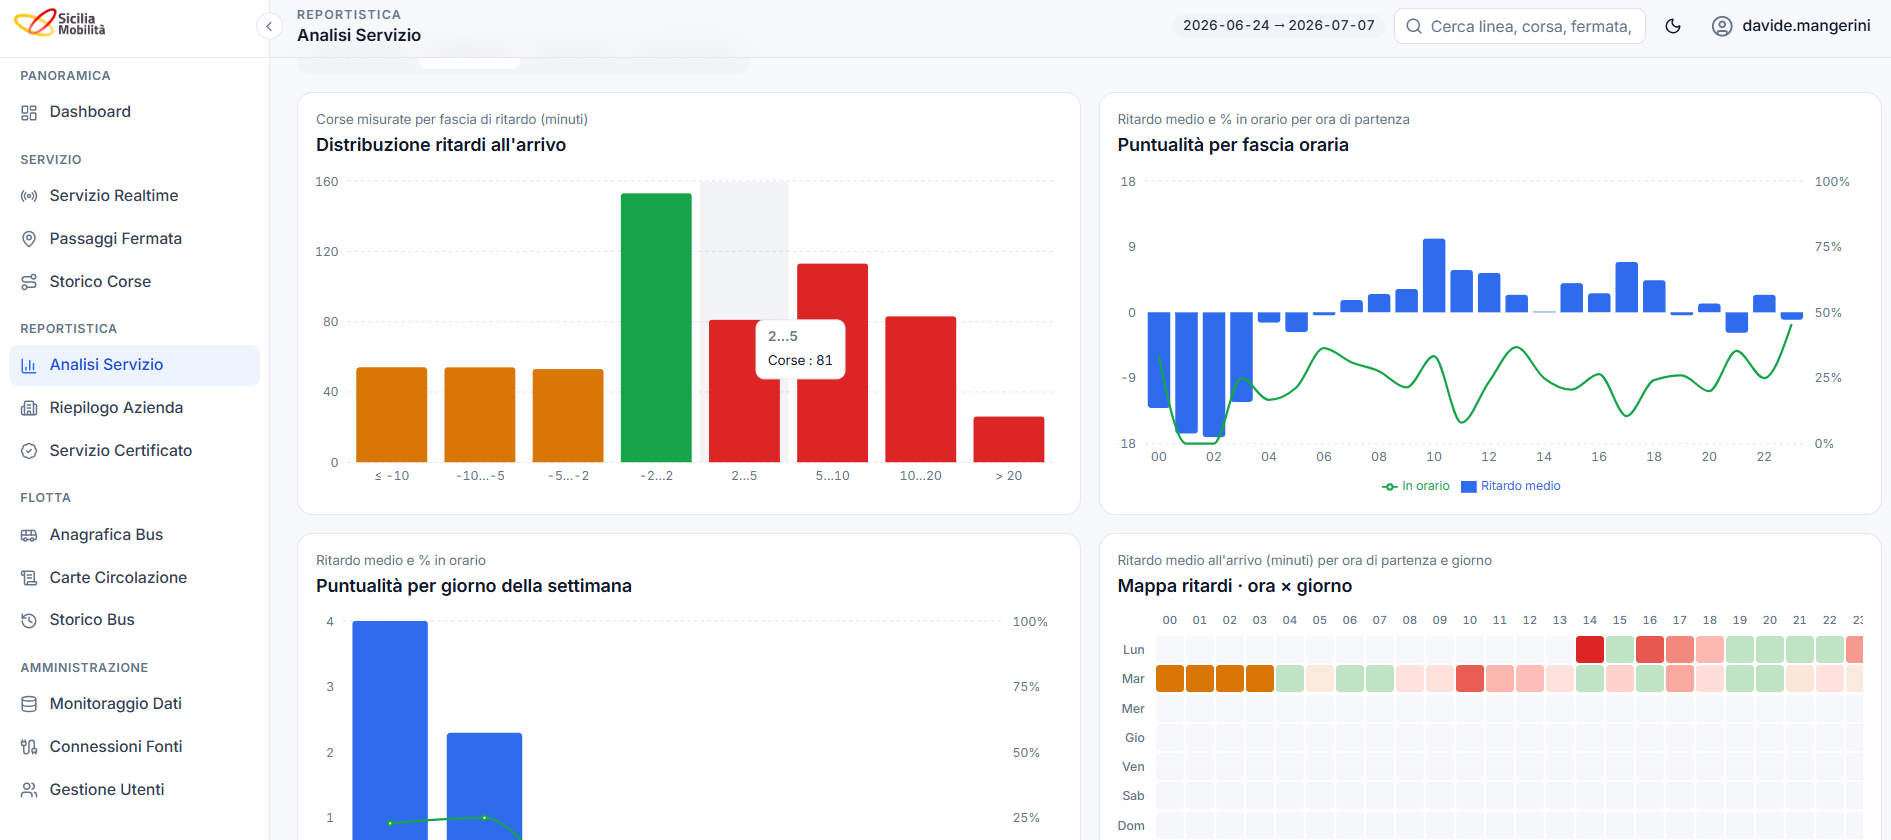Click the Mar 10 red heatmap cell

[1470, 679]
